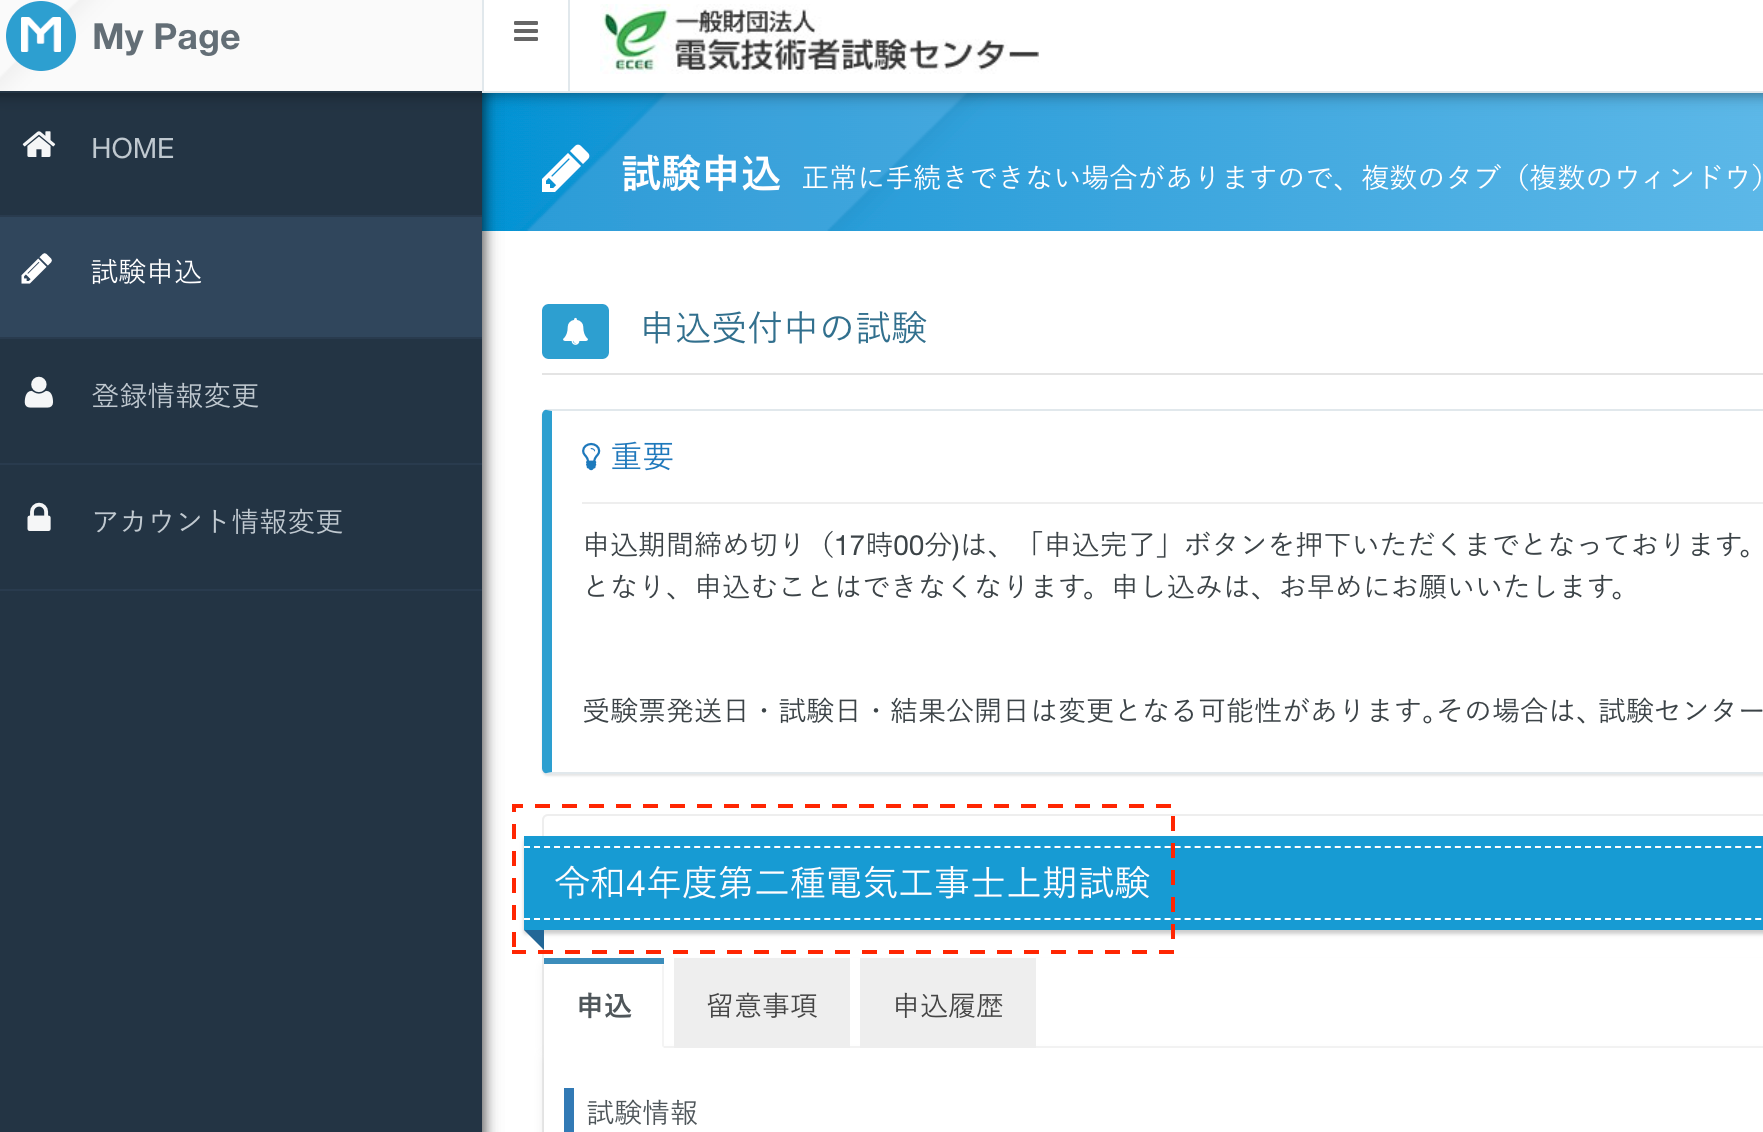Click the pencil icon in the sidebar
This screenshot has height=1132, width=1763.
tap(37, 269)
